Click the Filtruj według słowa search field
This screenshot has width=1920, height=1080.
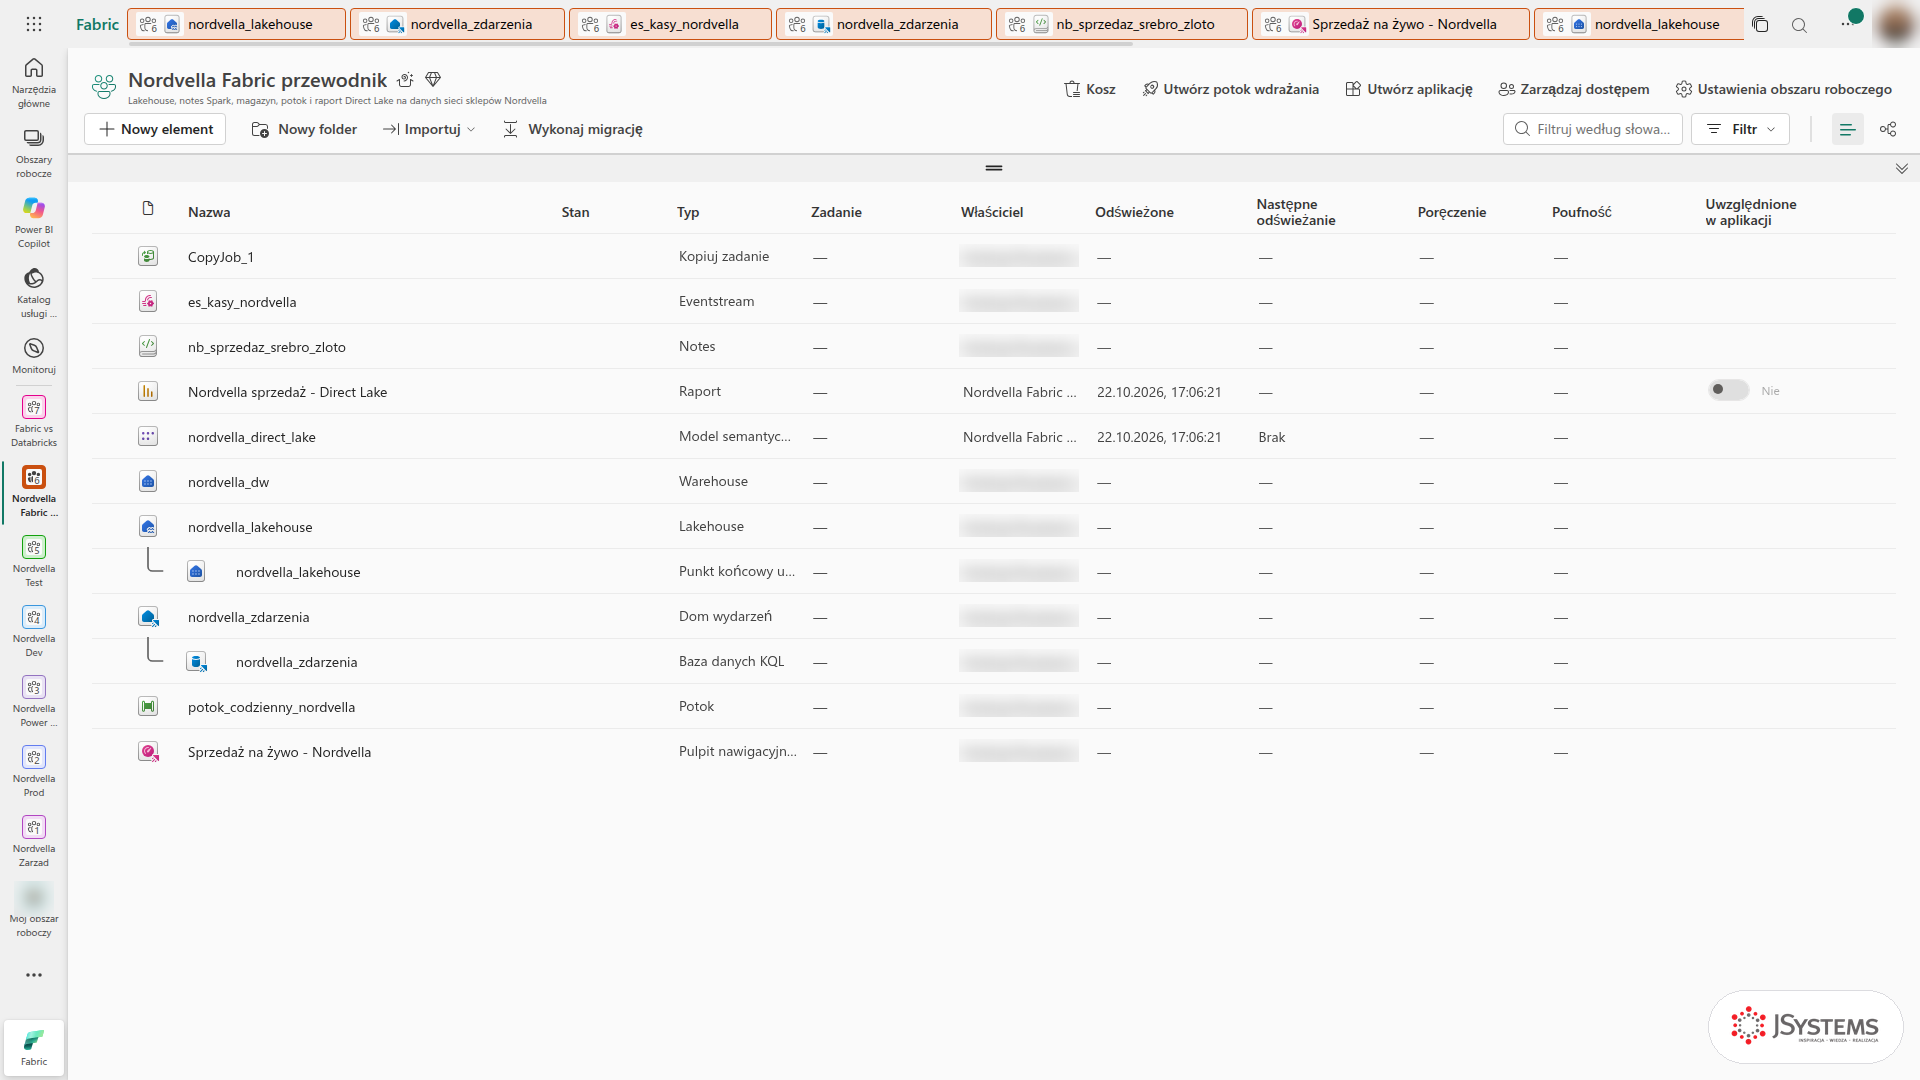pyautogui.click(x=1592, y=129)
